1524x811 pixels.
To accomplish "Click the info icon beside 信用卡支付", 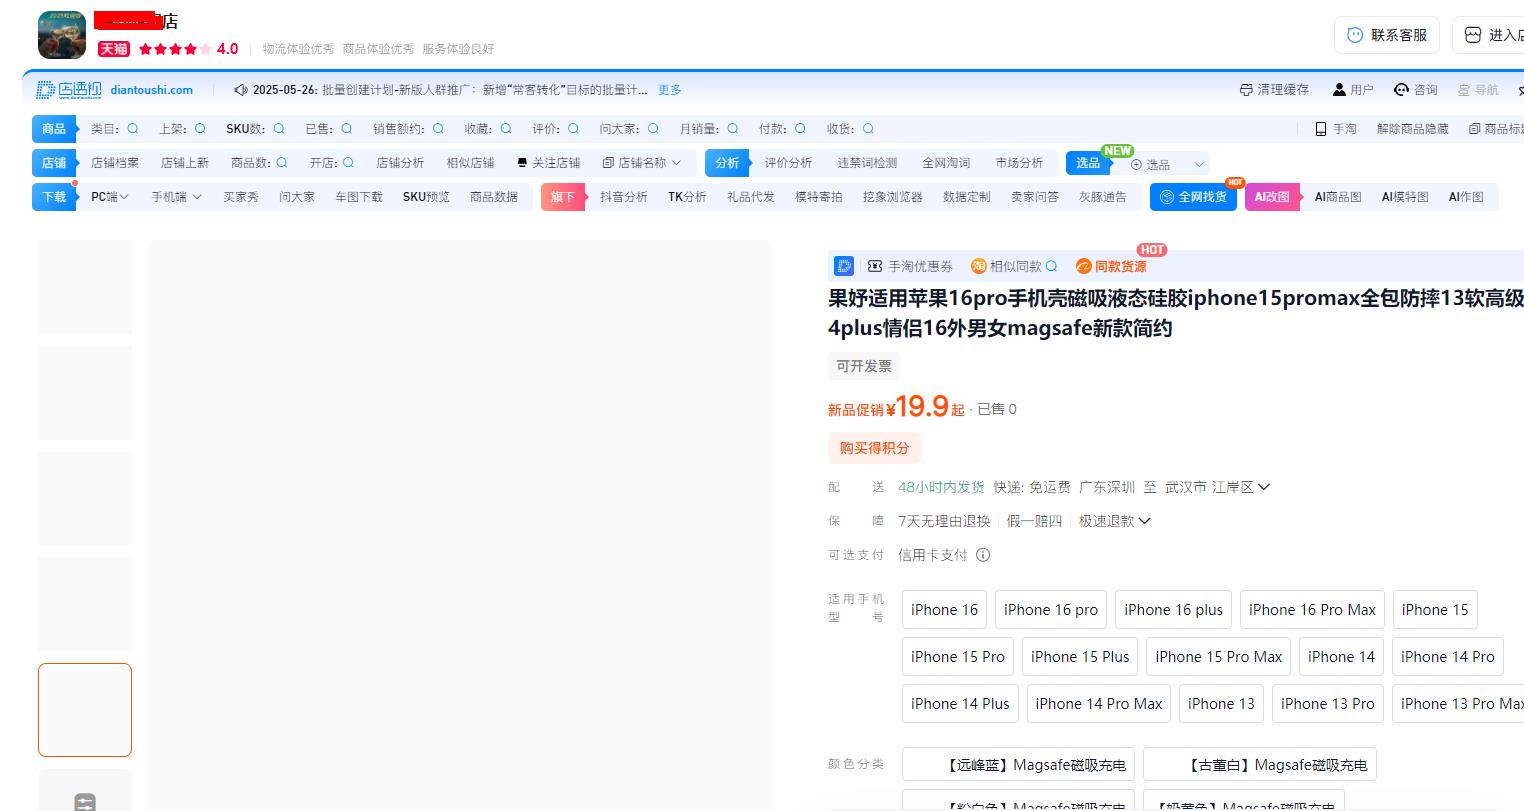I will pyautogui.click(x=983, y=555).
